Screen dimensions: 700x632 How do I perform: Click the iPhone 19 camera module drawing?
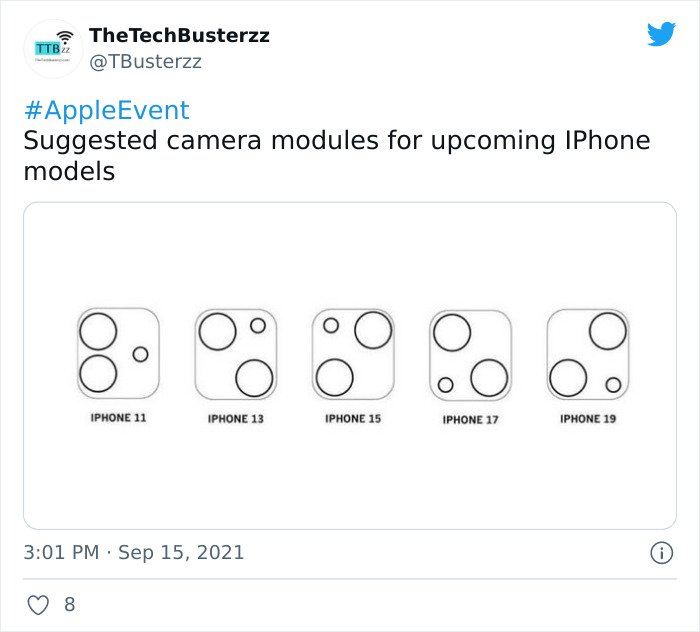[588, 354]
